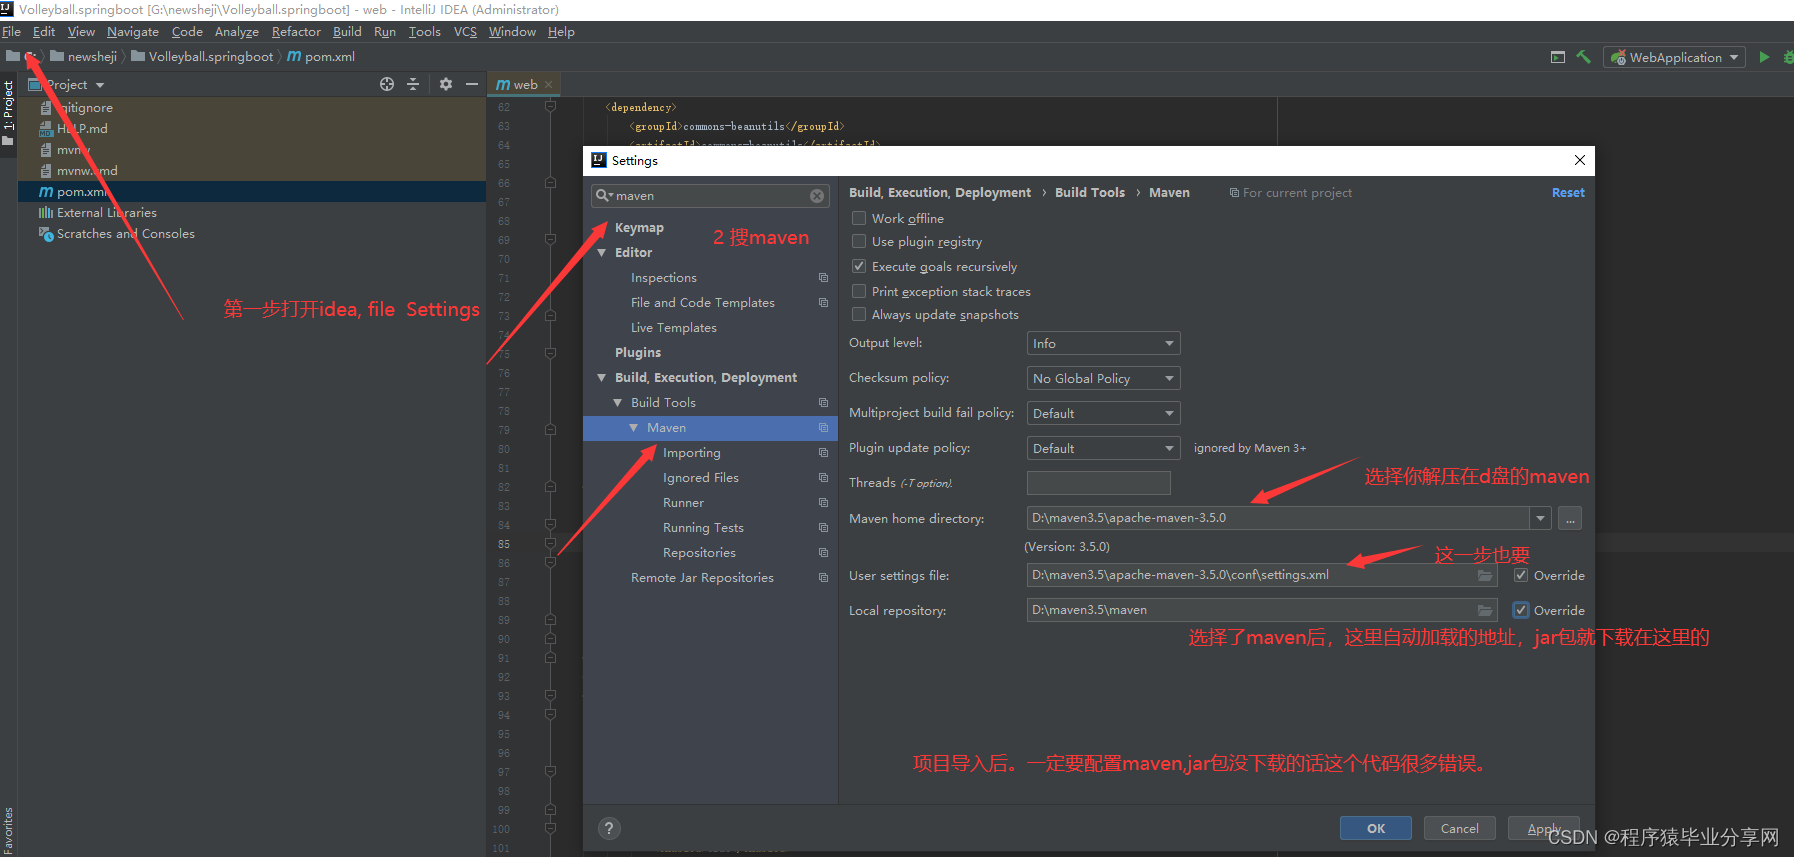Collapse the Maven node arrow
The width and height of the screenshot is (1794, 857).
[x=634, y=428]
